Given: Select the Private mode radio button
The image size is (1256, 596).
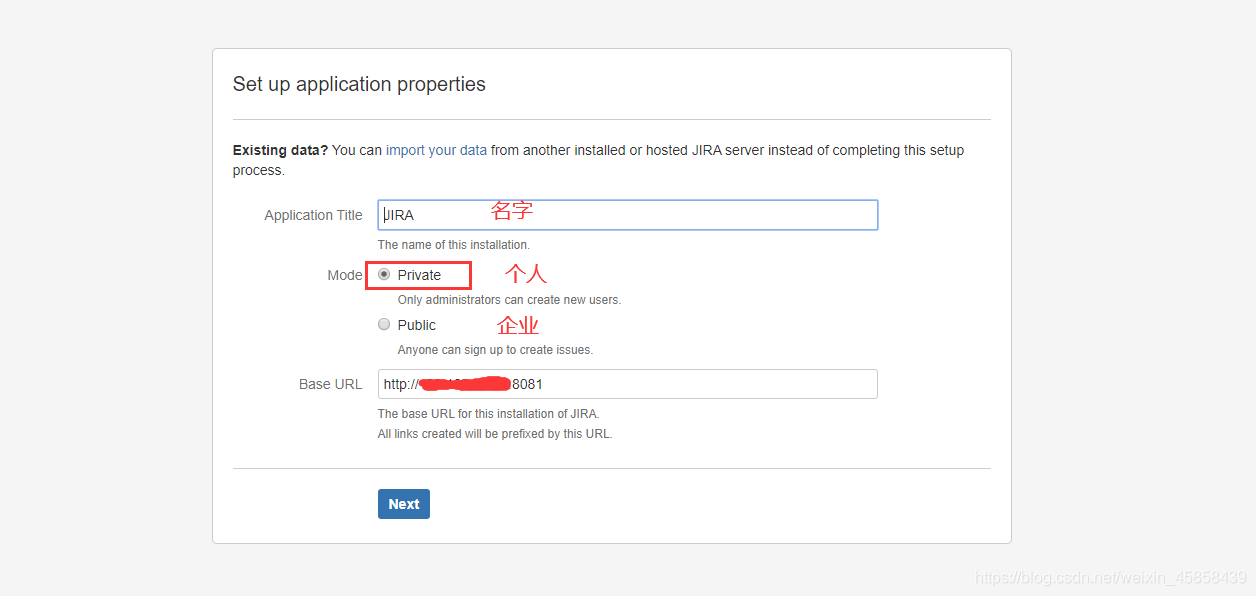Looking at the screenshot, I should coord(384,275).
